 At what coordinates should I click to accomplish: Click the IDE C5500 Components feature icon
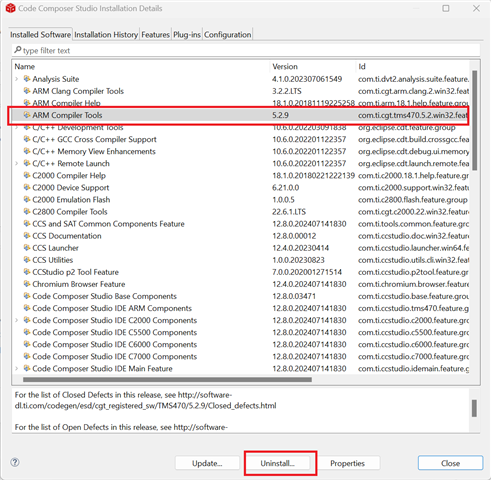(x=27, y=332)
